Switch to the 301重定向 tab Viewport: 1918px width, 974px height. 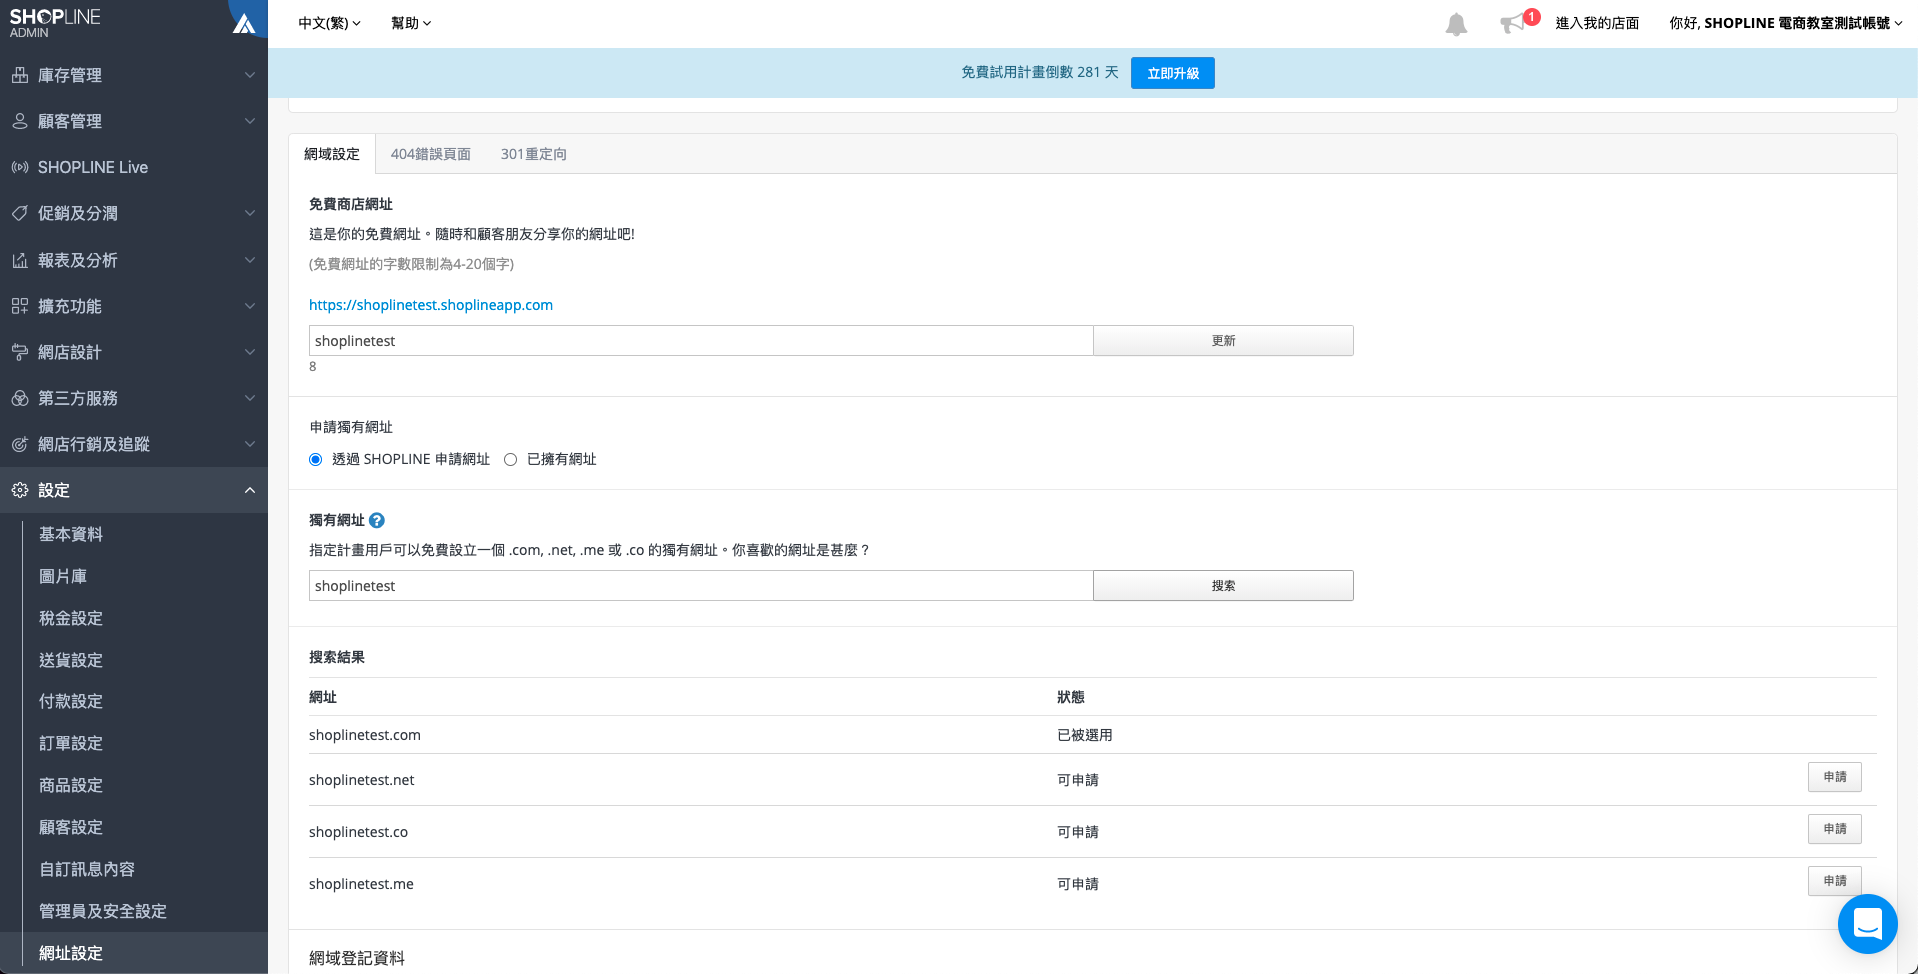coord(534,154)
